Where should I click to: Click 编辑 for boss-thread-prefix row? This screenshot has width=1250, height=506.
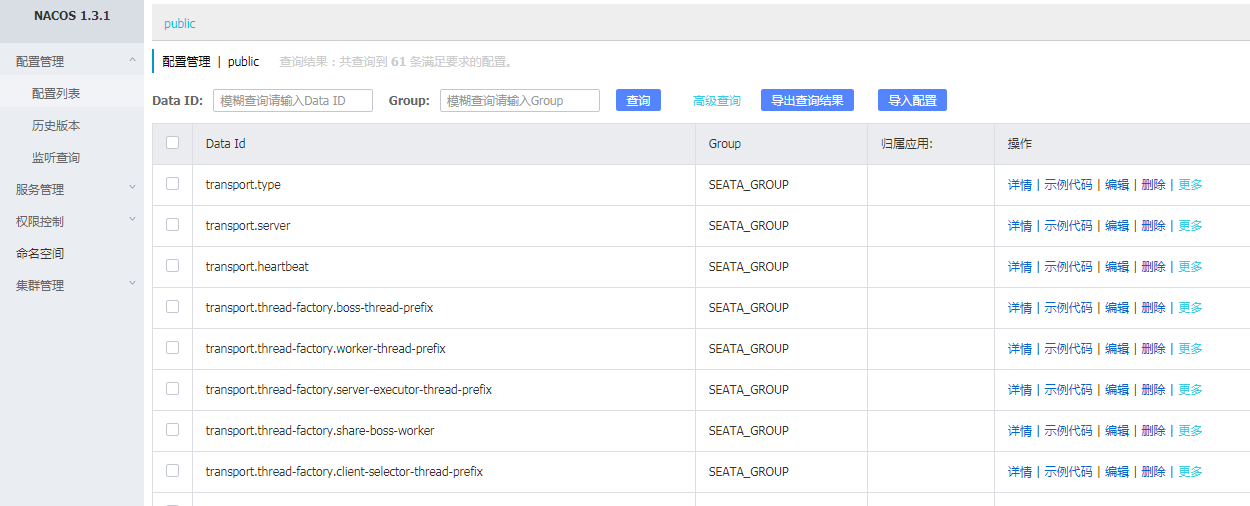pos(1117,308)
